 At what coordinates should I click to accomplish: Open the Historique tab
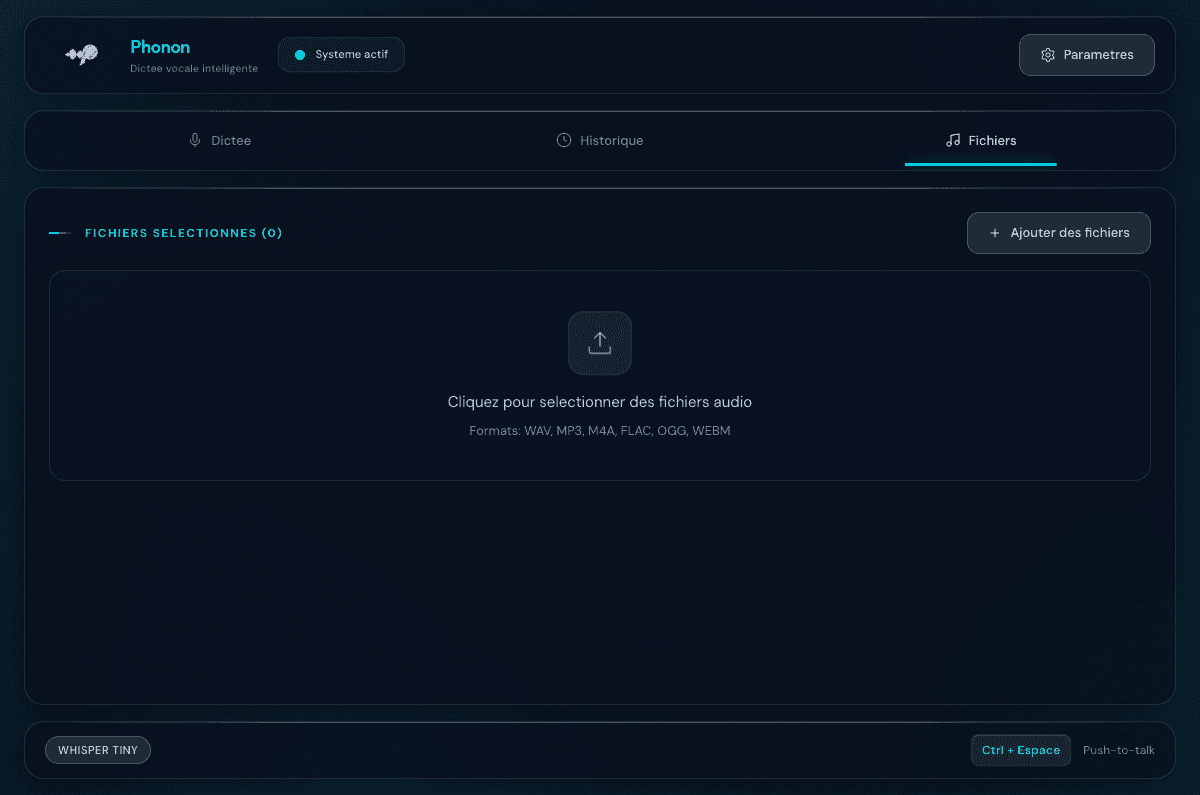[x=600, y=140]
